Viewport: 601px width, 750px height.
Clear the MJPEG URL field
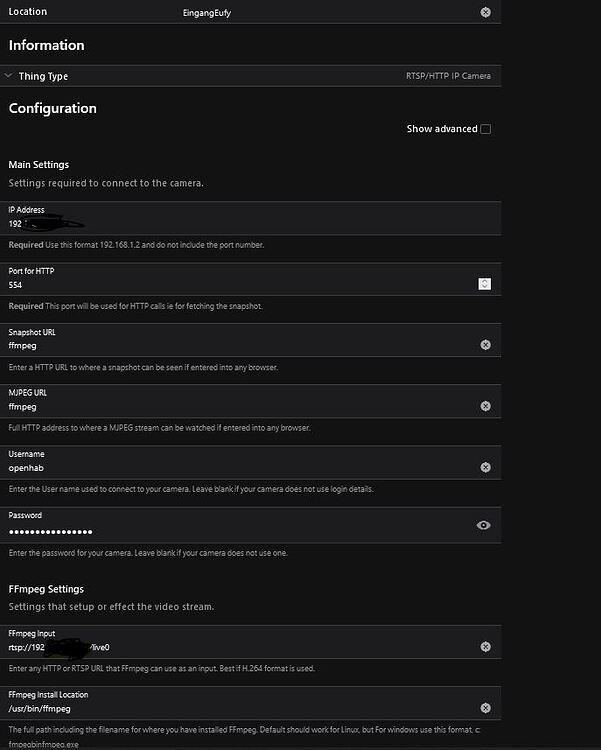pos(485,406)
